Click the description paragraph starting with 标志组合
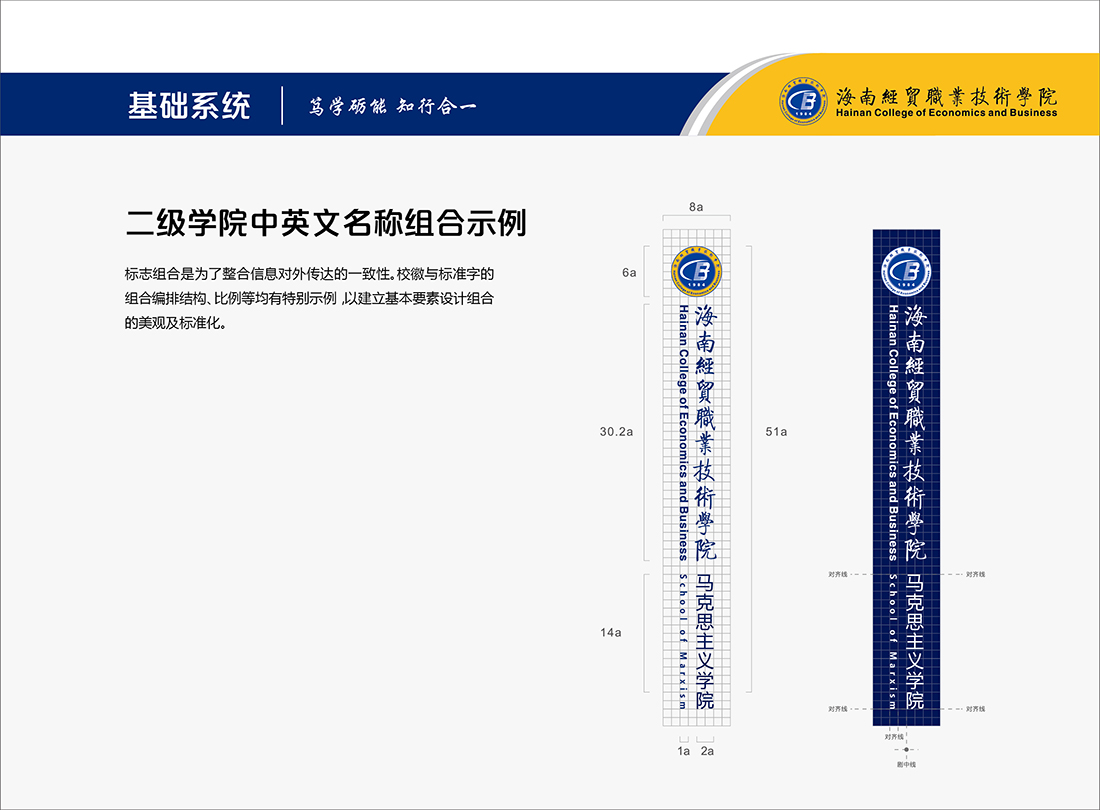The image size is (1100, 810). (x=310, y=298)
